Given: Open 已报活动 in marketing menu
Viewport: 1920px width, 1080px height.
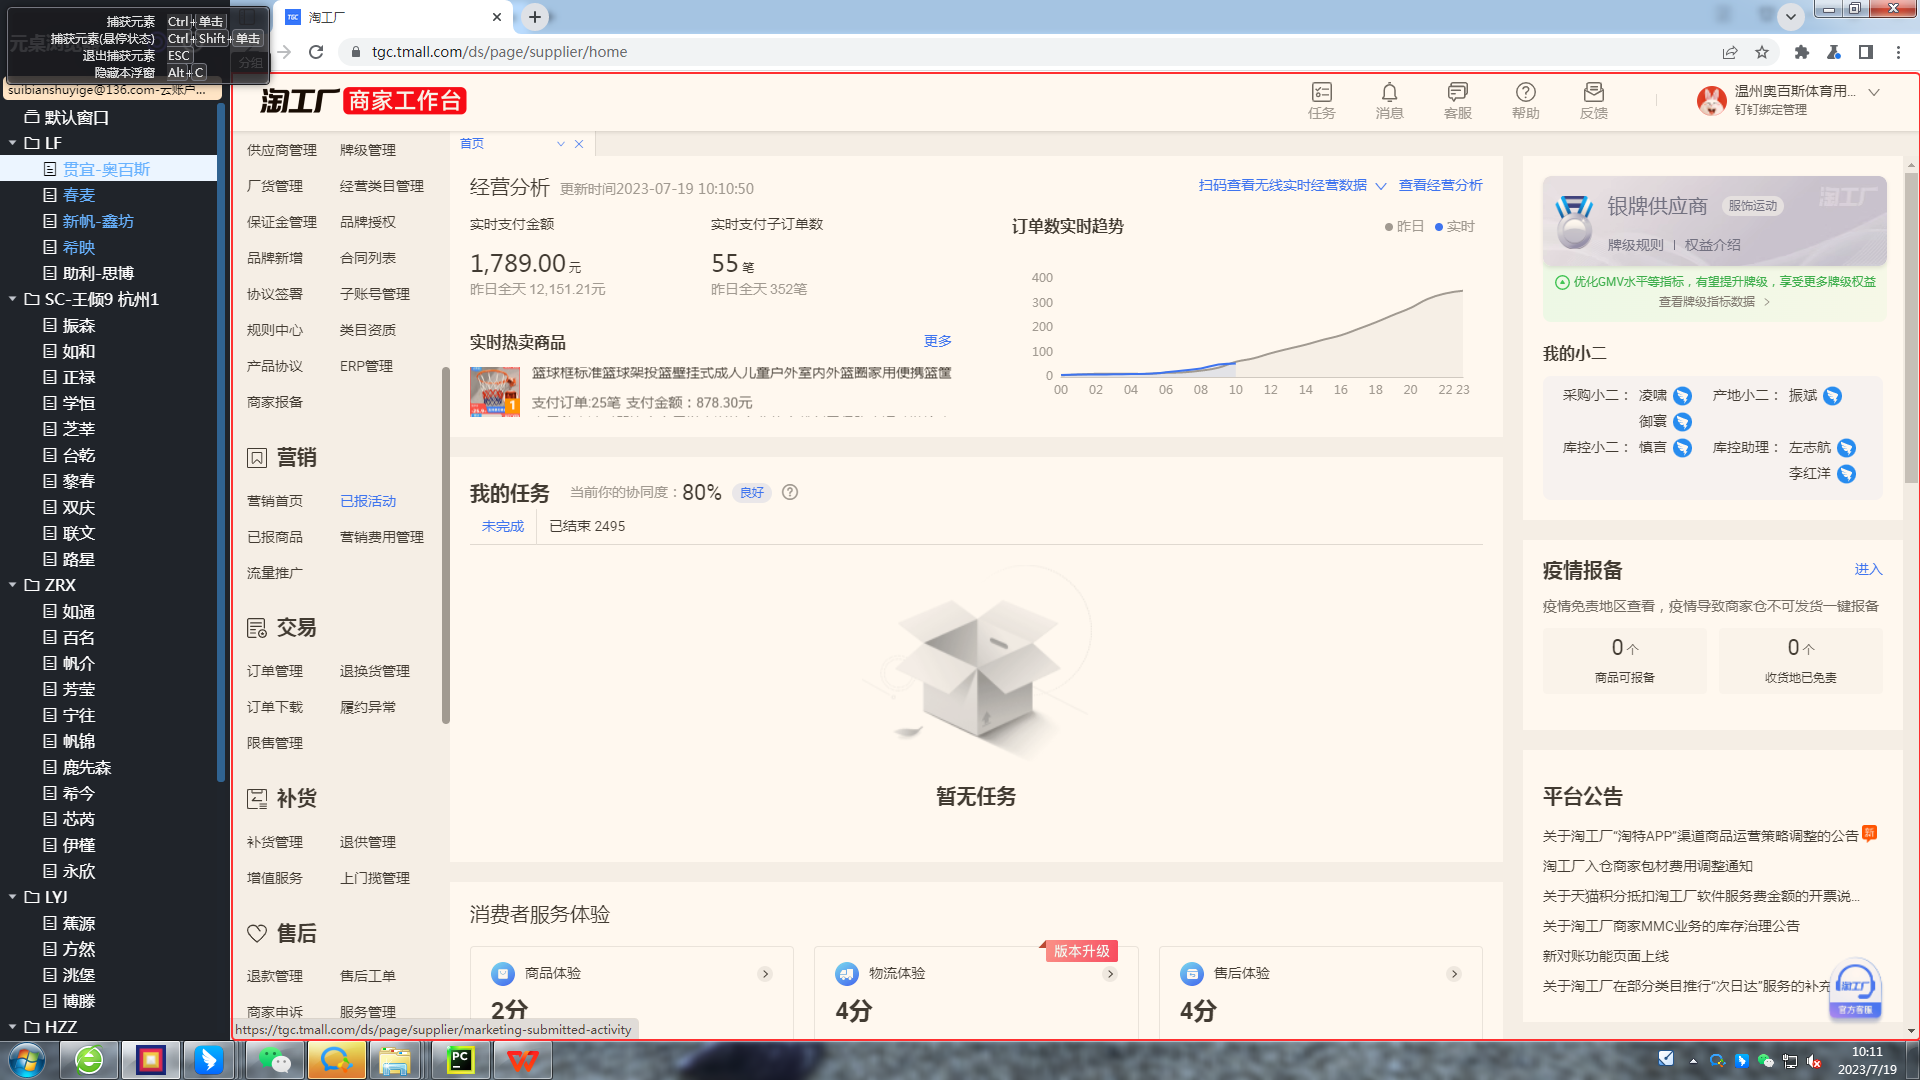Looking at the screenshot, I should point(368,501).
